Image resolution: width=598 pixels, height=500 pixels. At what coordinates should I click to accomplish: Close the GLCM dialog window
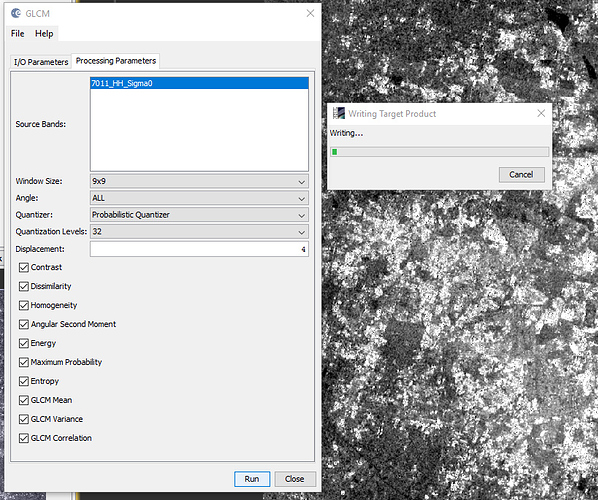coord(310,13)
